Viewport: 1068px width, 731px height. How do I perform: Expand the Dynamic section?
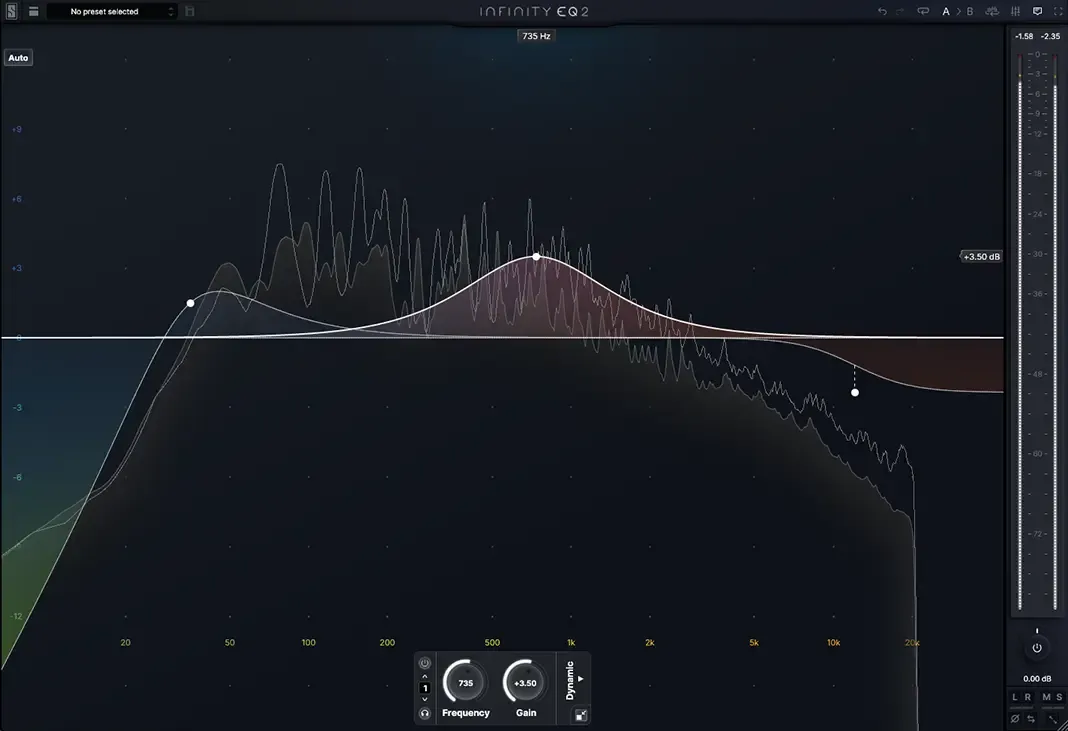(x=574, y=680)
